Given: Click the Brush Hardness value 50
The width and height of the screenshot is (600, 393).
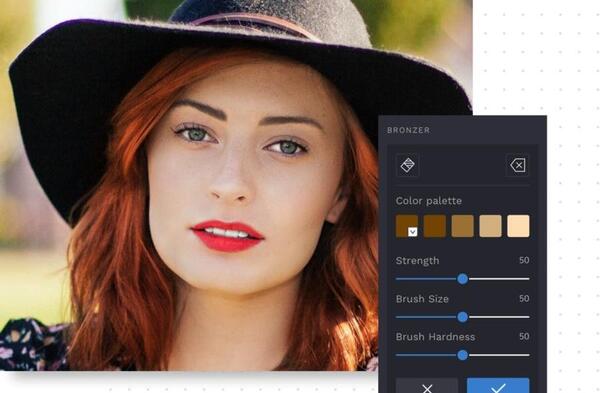Looking at the screenshot, I should tap(524, 336).
